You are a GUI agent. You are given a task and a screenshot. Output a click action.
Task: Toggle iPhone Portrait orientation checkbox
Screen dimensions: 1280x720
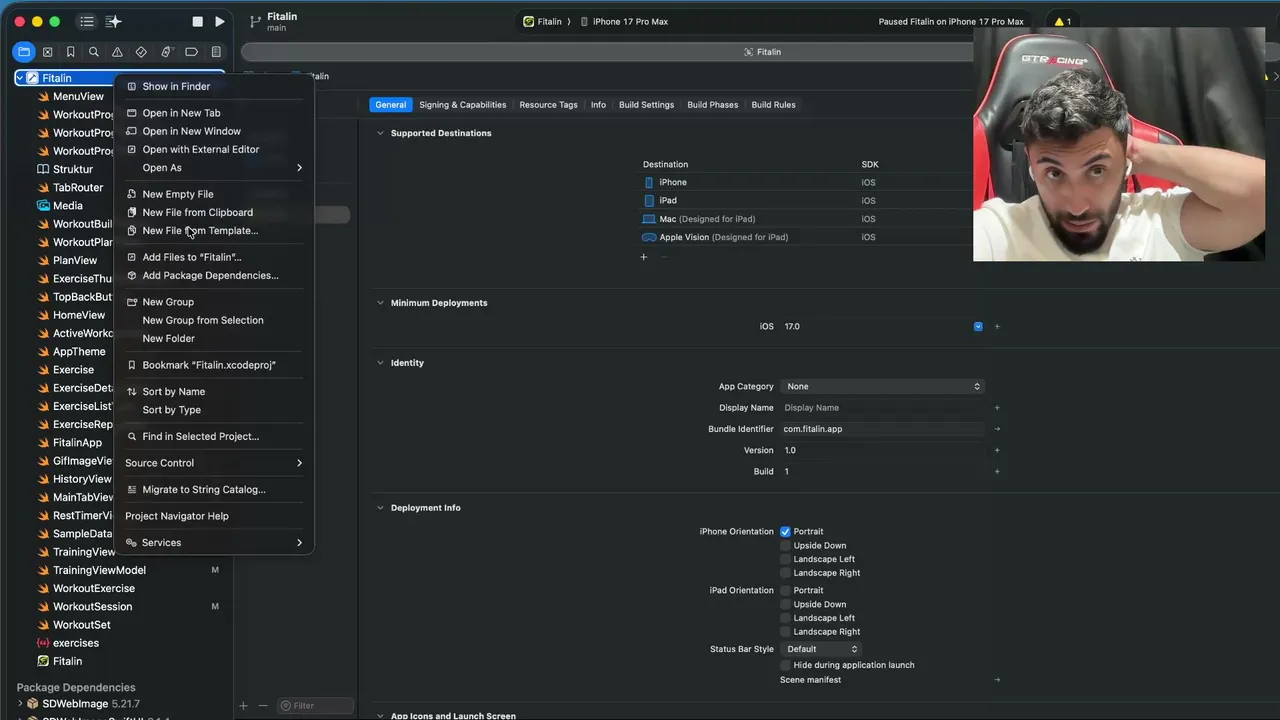coord(785,532)
